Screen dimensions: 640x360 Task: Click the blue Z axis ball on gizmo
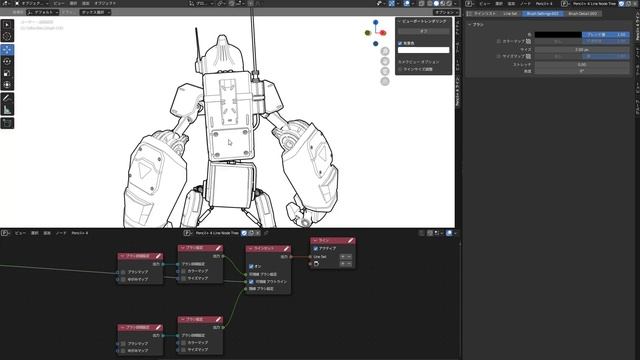pyautogui.click(x=376, y=22)
